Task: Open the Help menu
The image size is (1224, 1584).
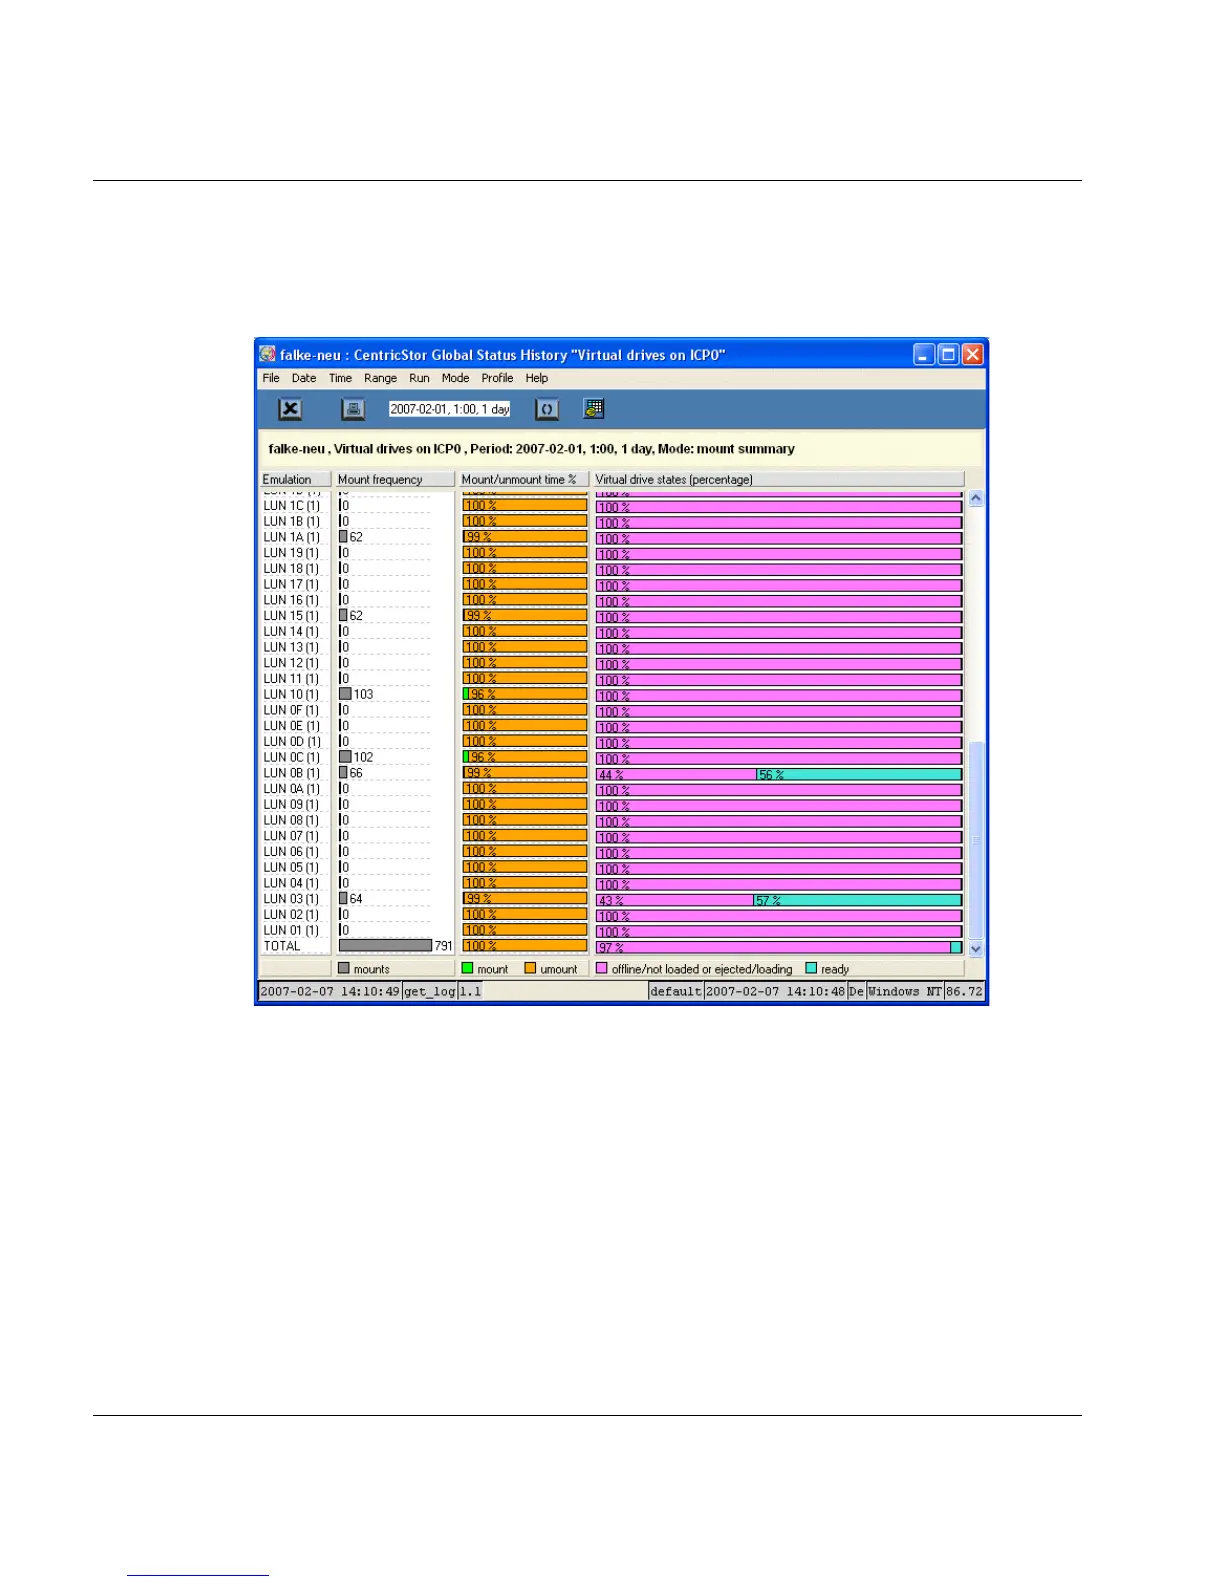Action: pyautogui.click(x=537, y=378)
